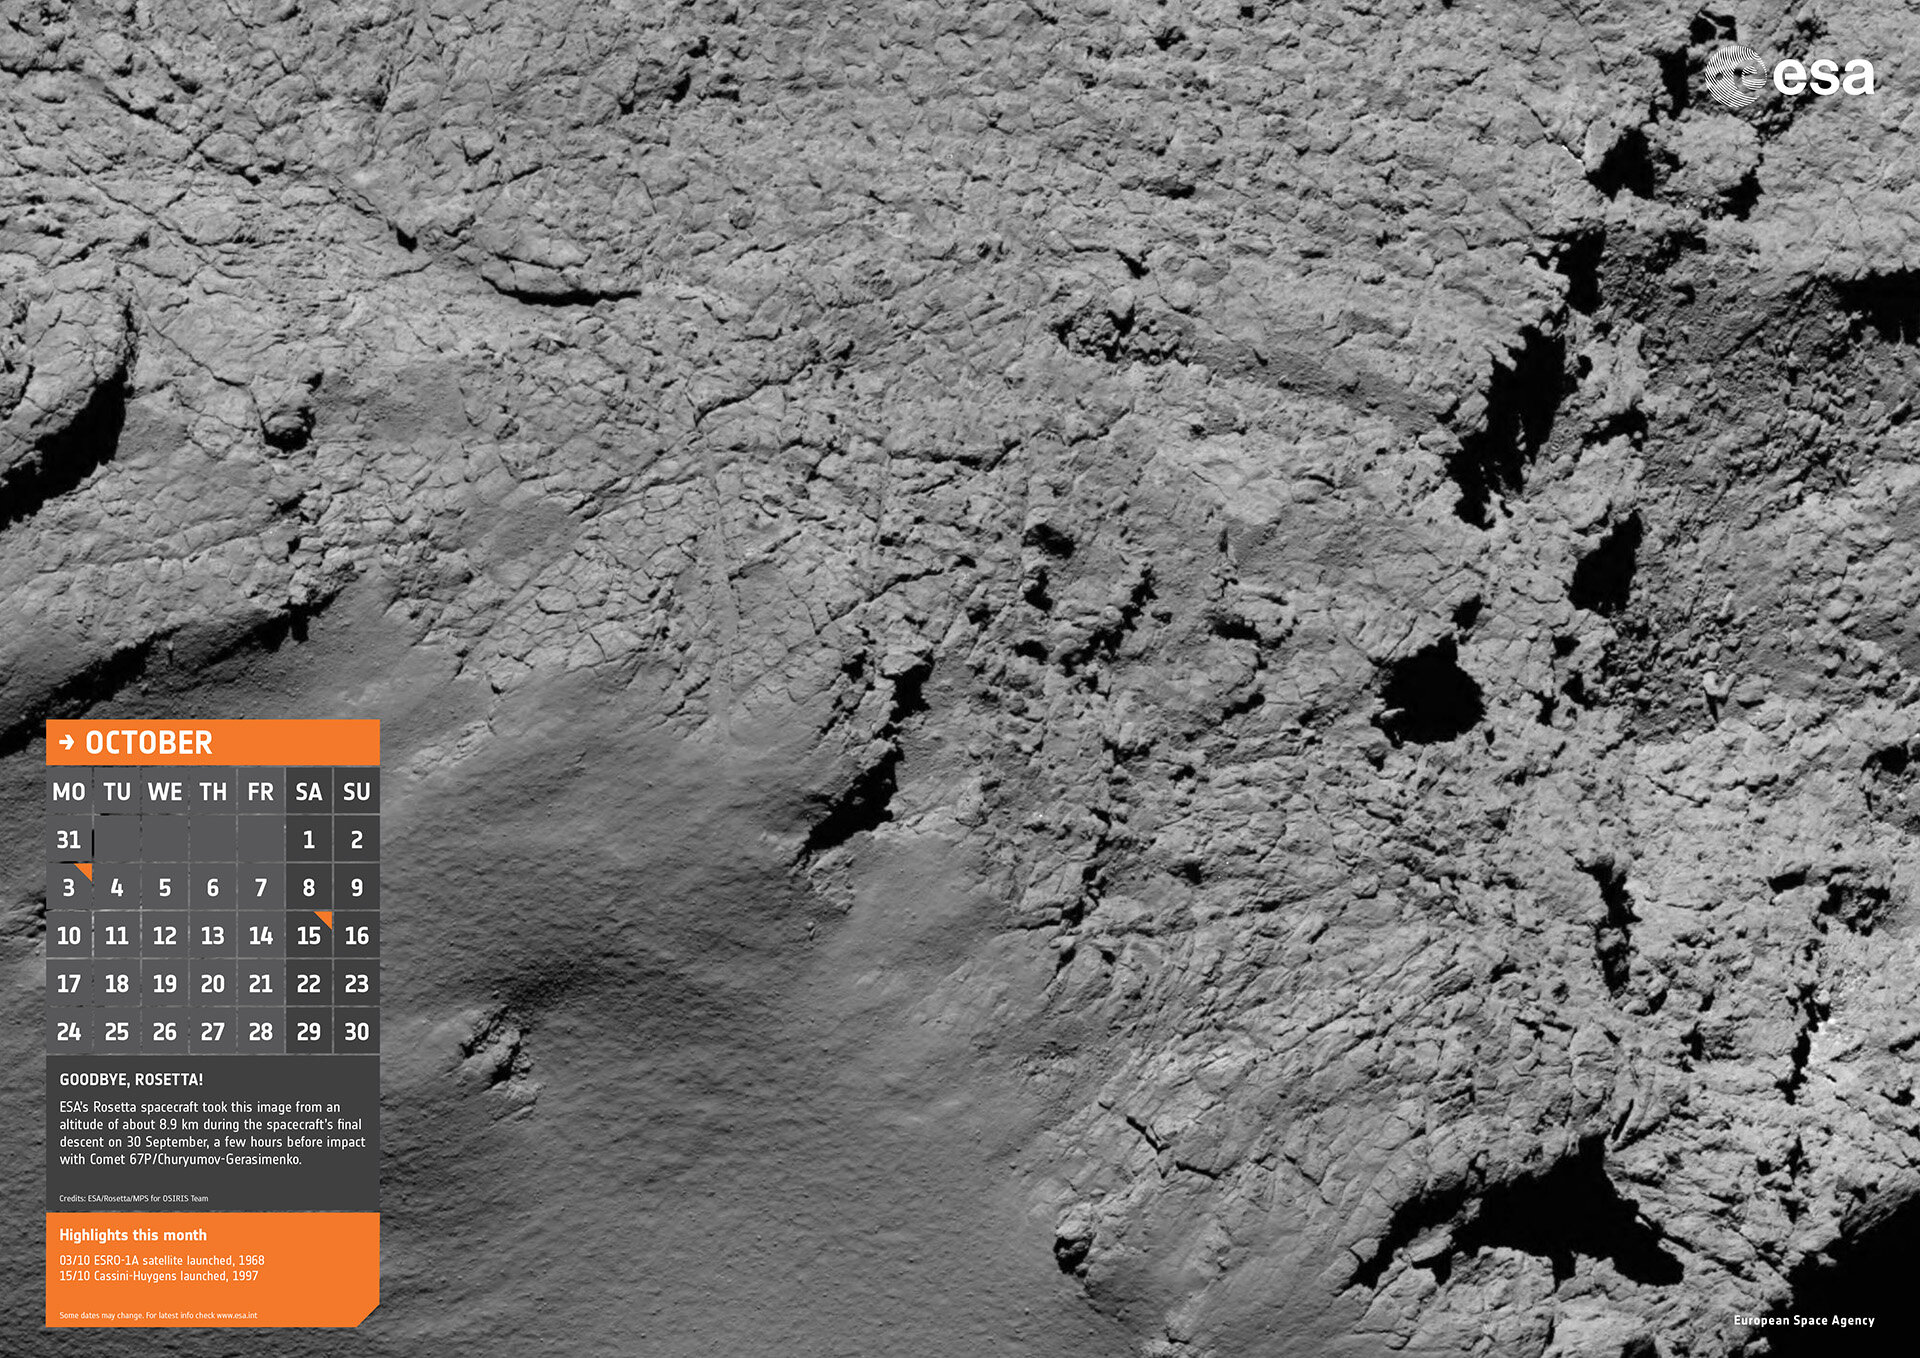Expand details for Cassini-Huygens launch entry
The image size is (1920, 1358).
[x=156, y=1275]
